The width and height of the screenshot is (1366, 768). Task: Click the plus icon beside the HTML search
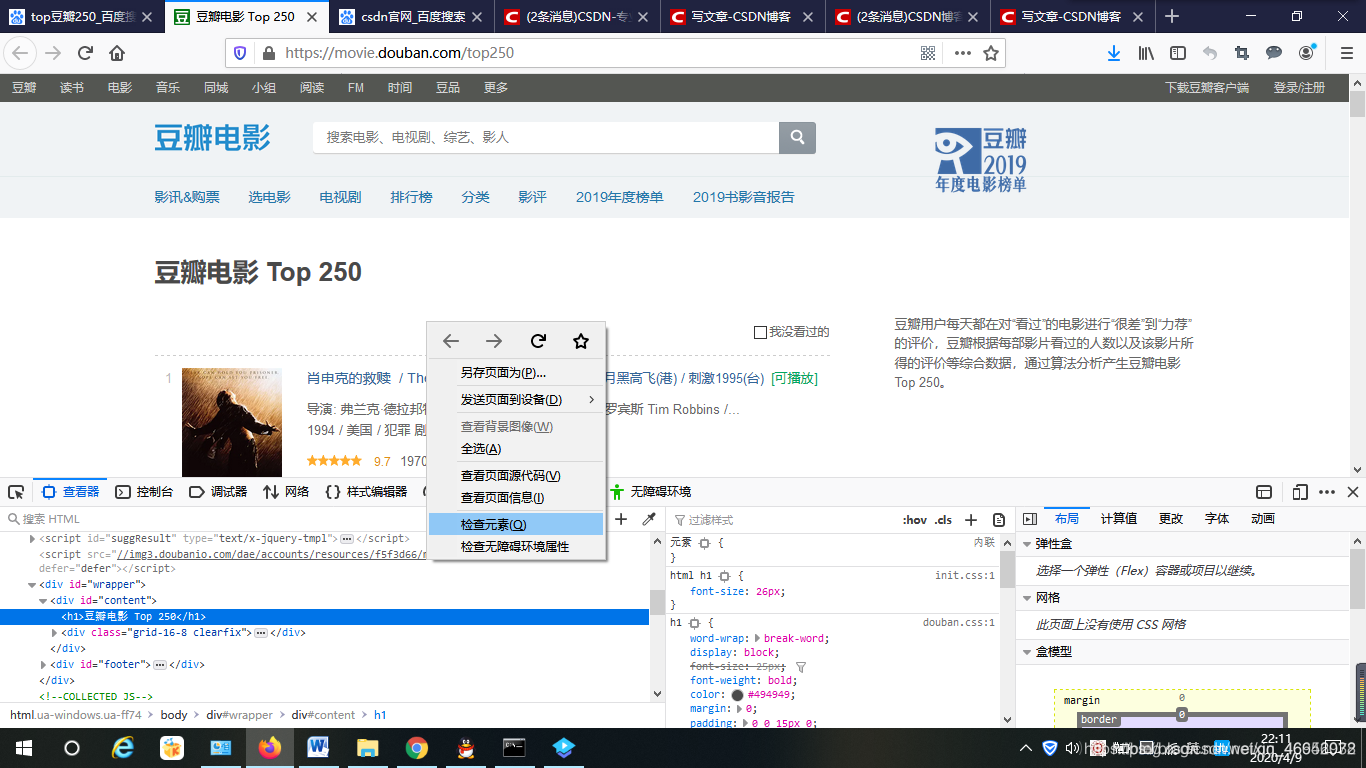(621, 519)
